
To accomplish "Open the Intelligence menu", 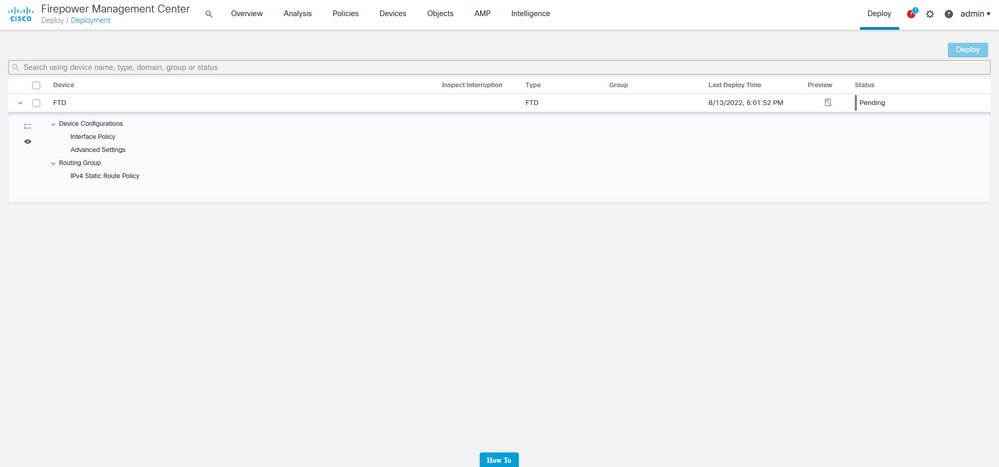I will point(531,13).
